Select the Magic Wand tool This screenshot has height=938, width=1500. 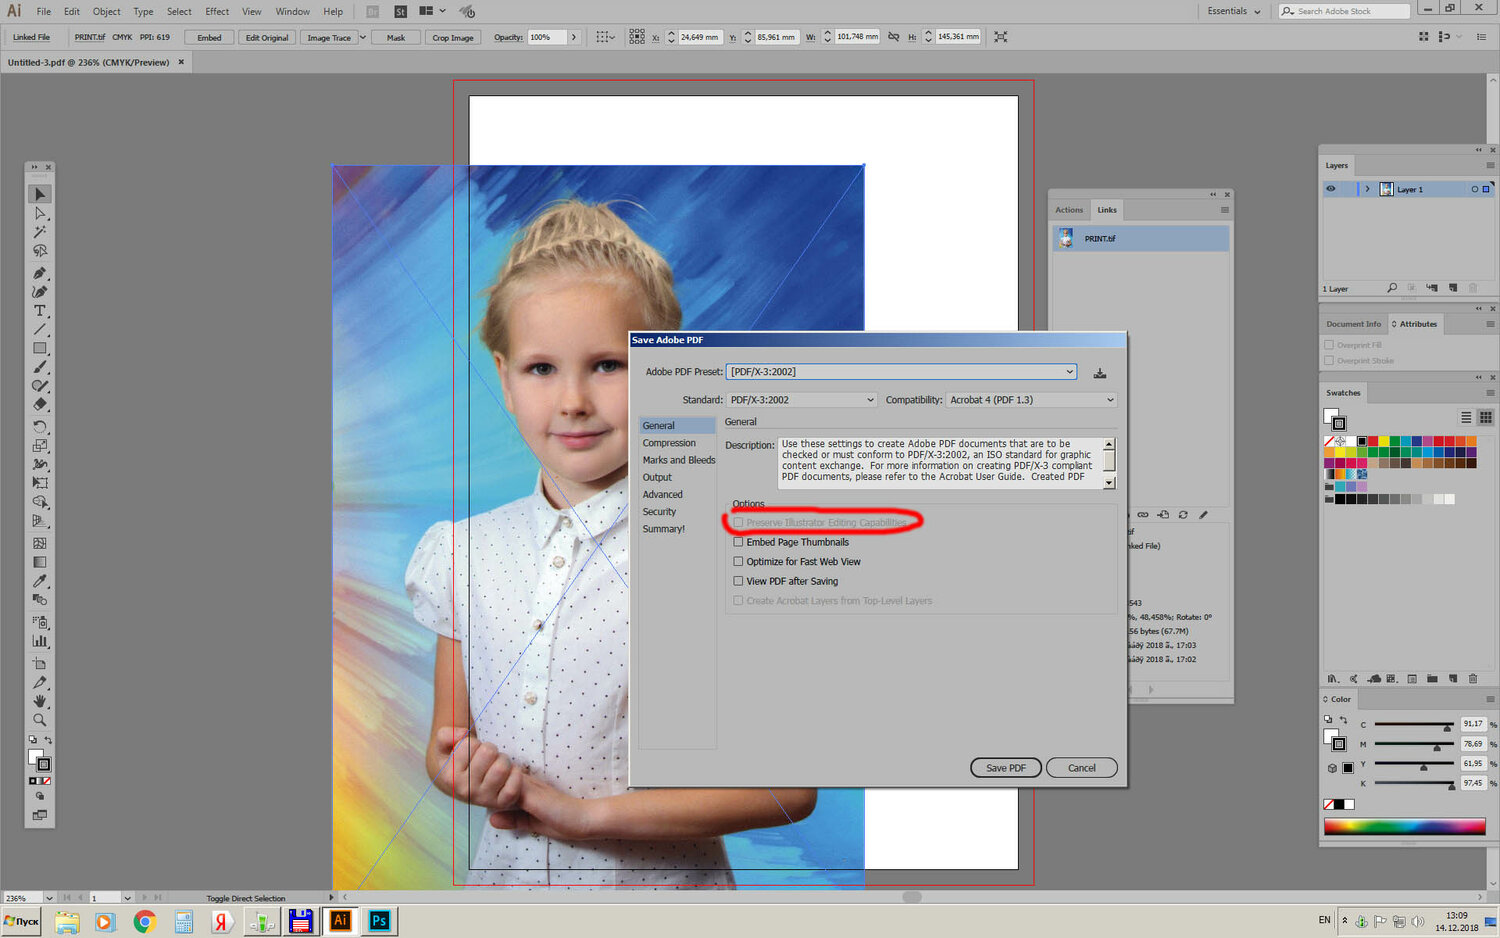tap(40, 232)
